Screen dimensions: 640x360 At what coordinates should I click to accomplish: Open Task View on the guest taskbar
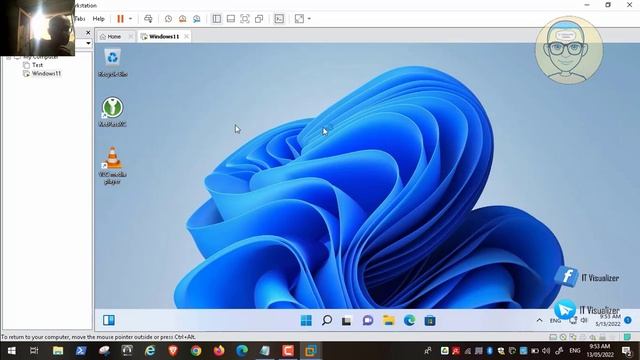coord(347,321)
